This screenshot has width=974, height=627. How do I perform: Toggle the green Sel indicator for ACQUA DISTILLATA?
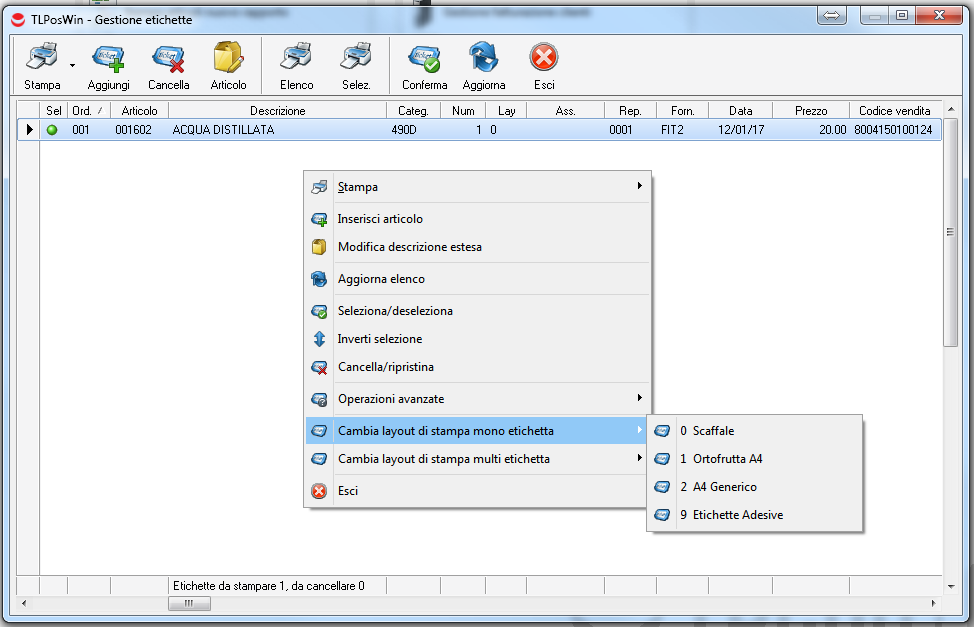click(x=52, y=130)
